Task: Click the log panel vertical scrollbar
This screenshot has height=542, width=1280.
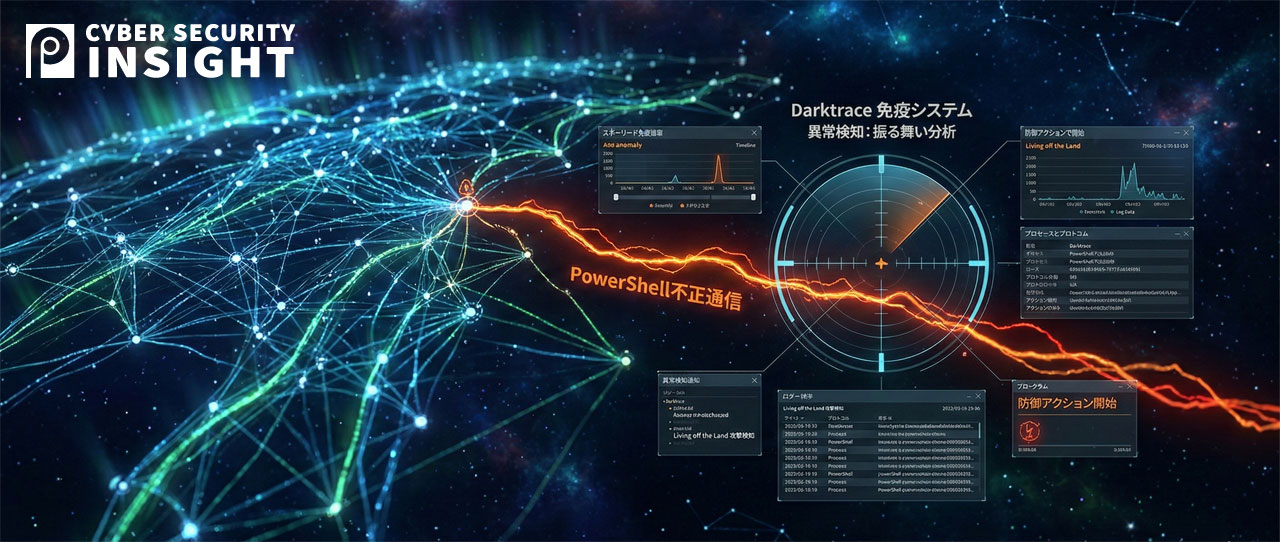Action: click(x=979, y=431)
